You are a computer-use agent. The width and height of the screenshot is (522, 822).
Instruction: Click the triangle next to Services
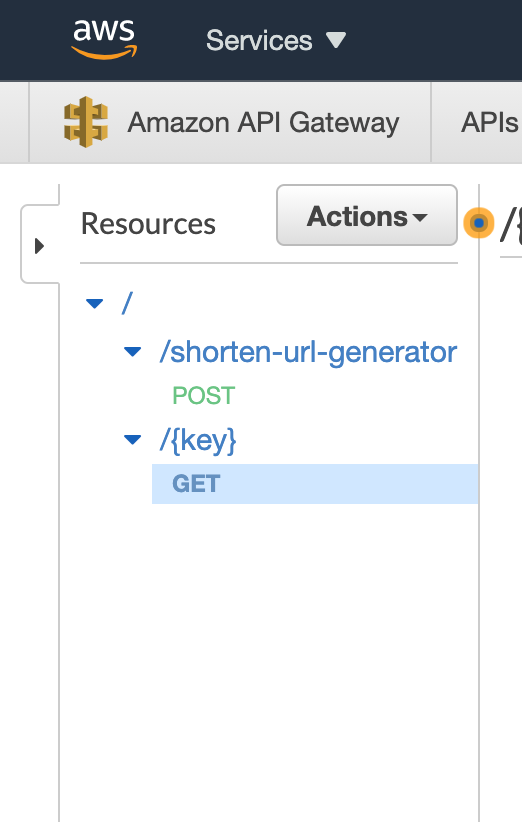click(335, 40)
